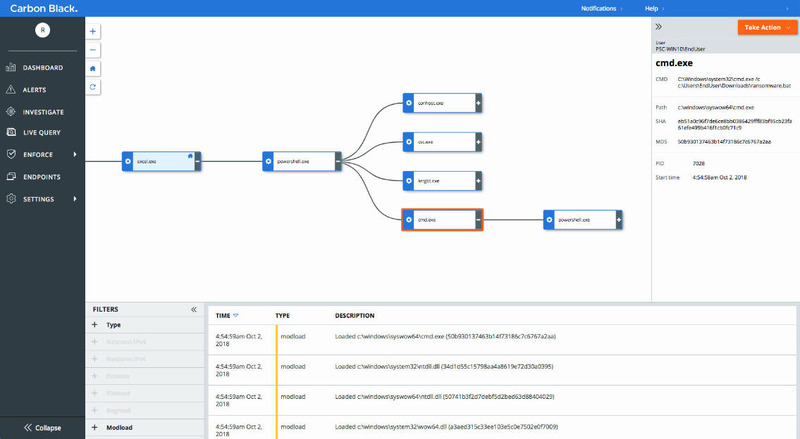
Task: Open the Help menu in header
Action: (x=682, y=7)
